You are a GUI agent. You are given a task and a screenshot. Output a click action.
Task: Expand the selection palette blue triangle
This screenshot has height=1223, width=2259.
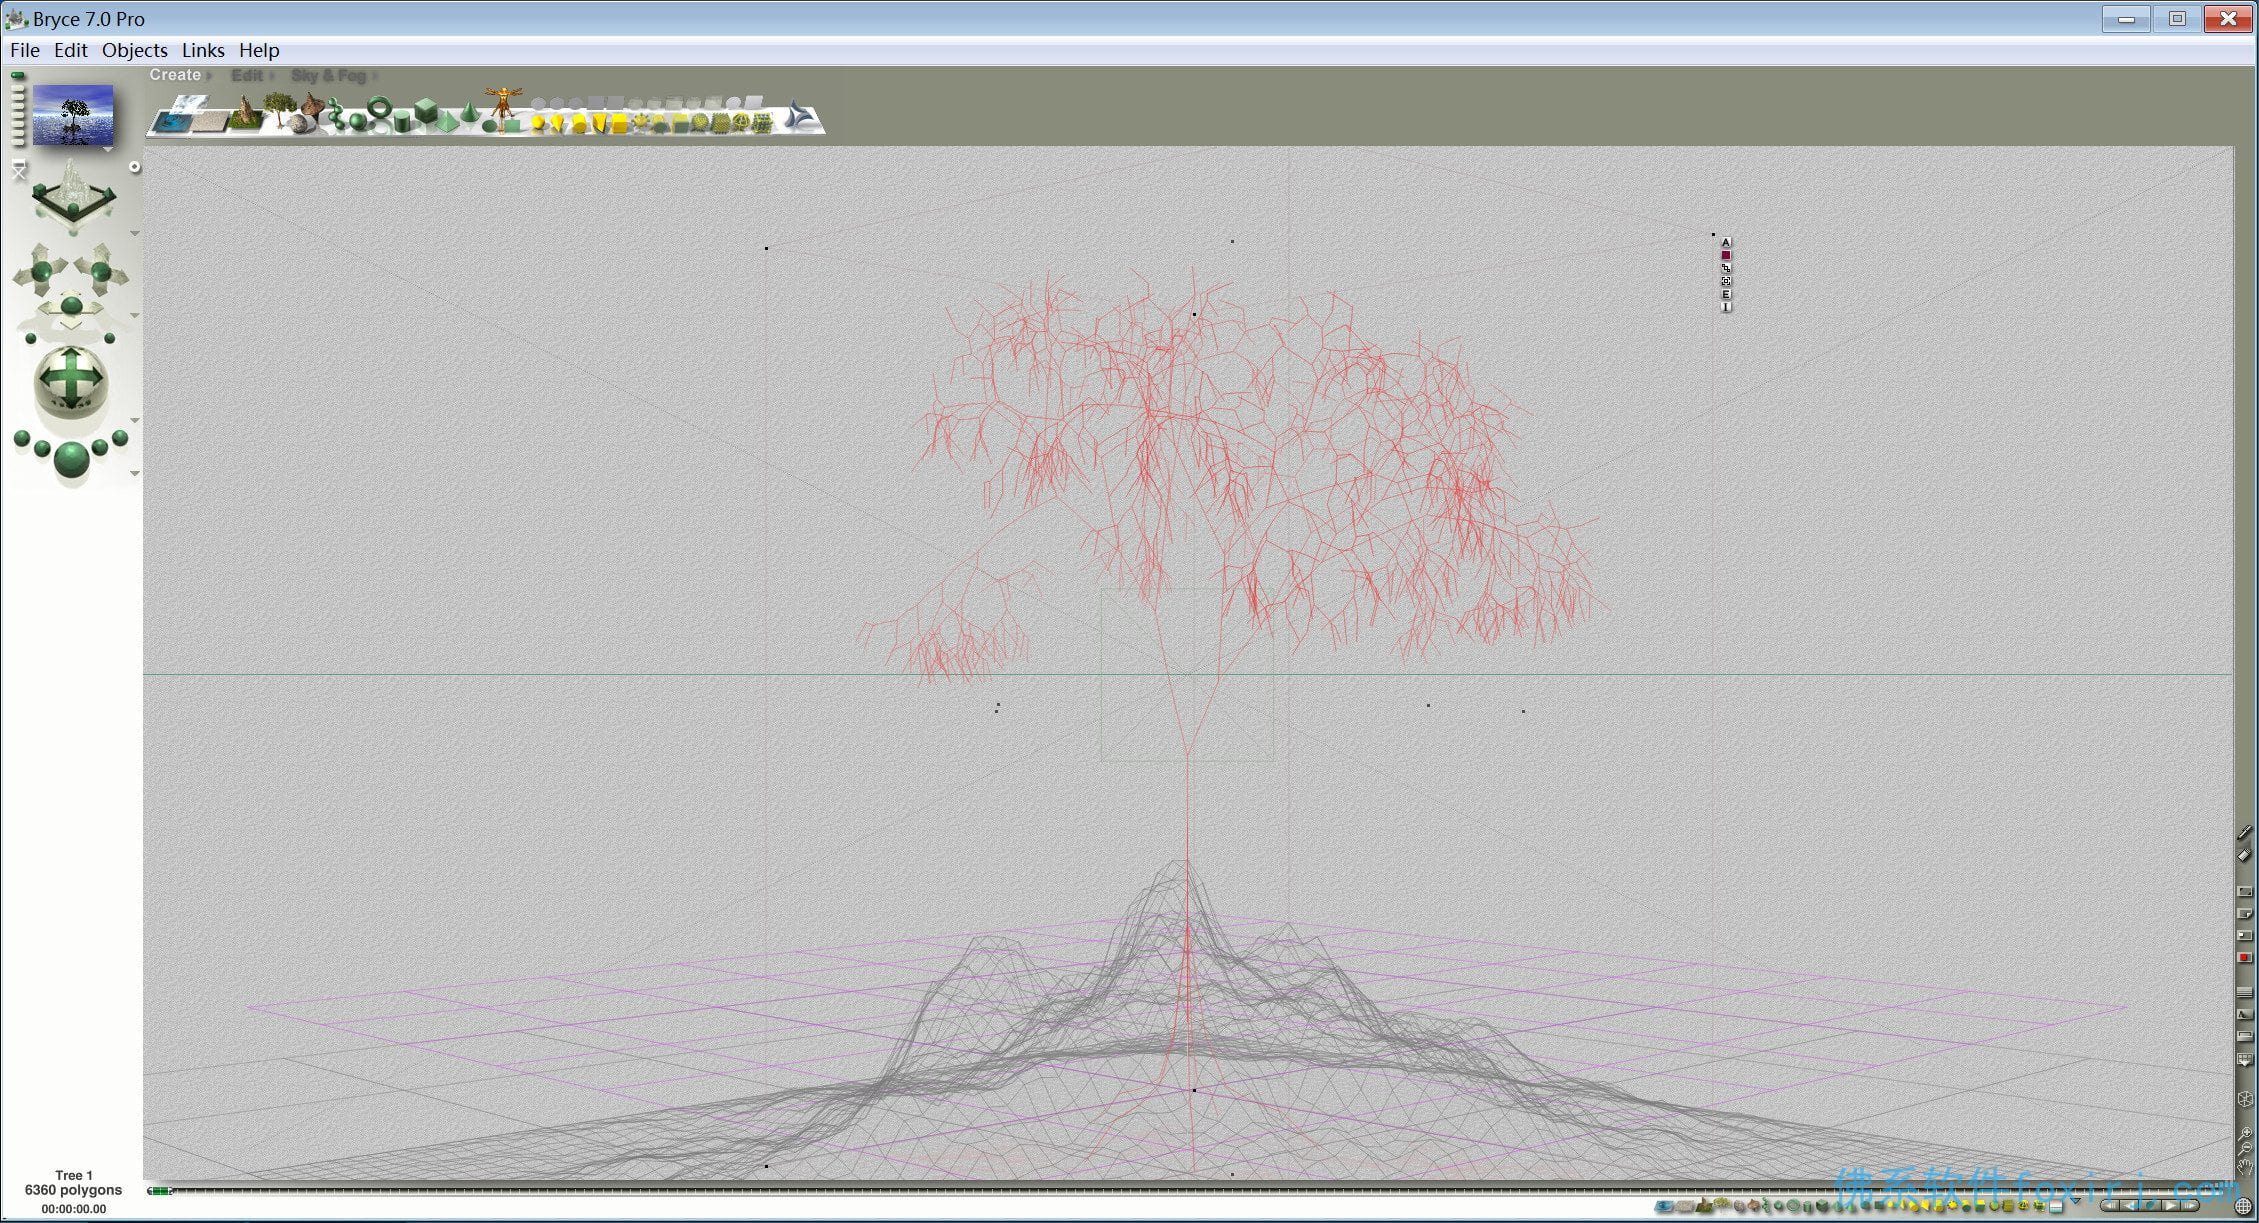(2076, 1200)
